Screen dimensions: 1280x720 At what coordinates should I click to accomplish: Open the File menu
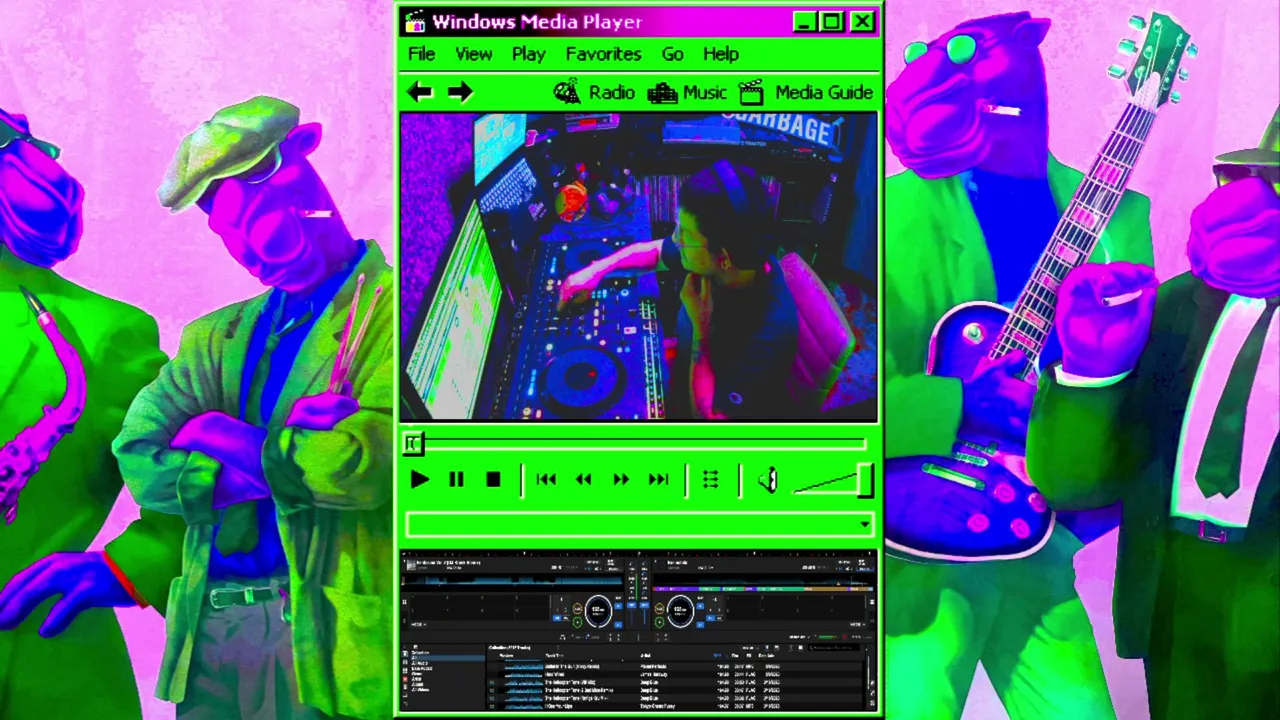(421, 54)
